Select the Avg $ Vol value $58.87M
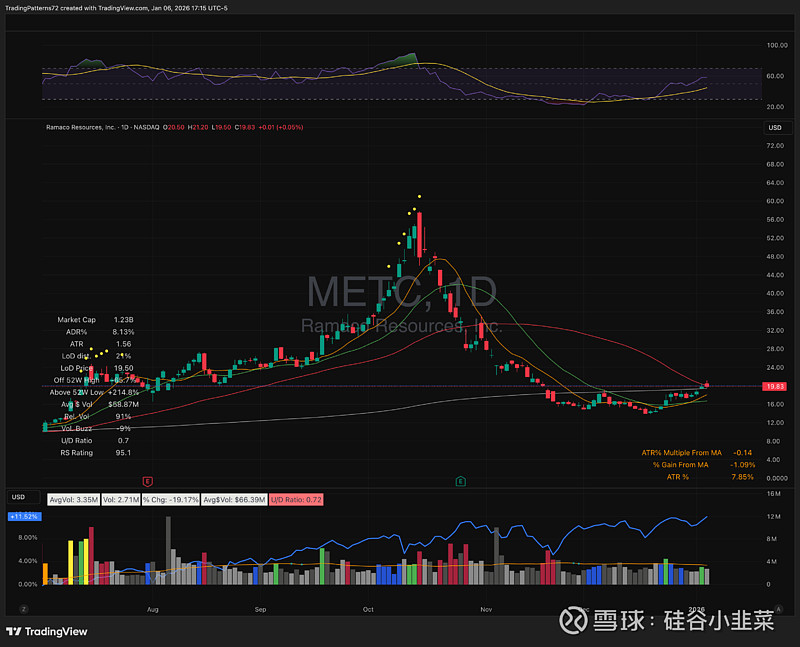Image resolution: width=800 pixels, height=647 pixels. [x=123, y=404]
